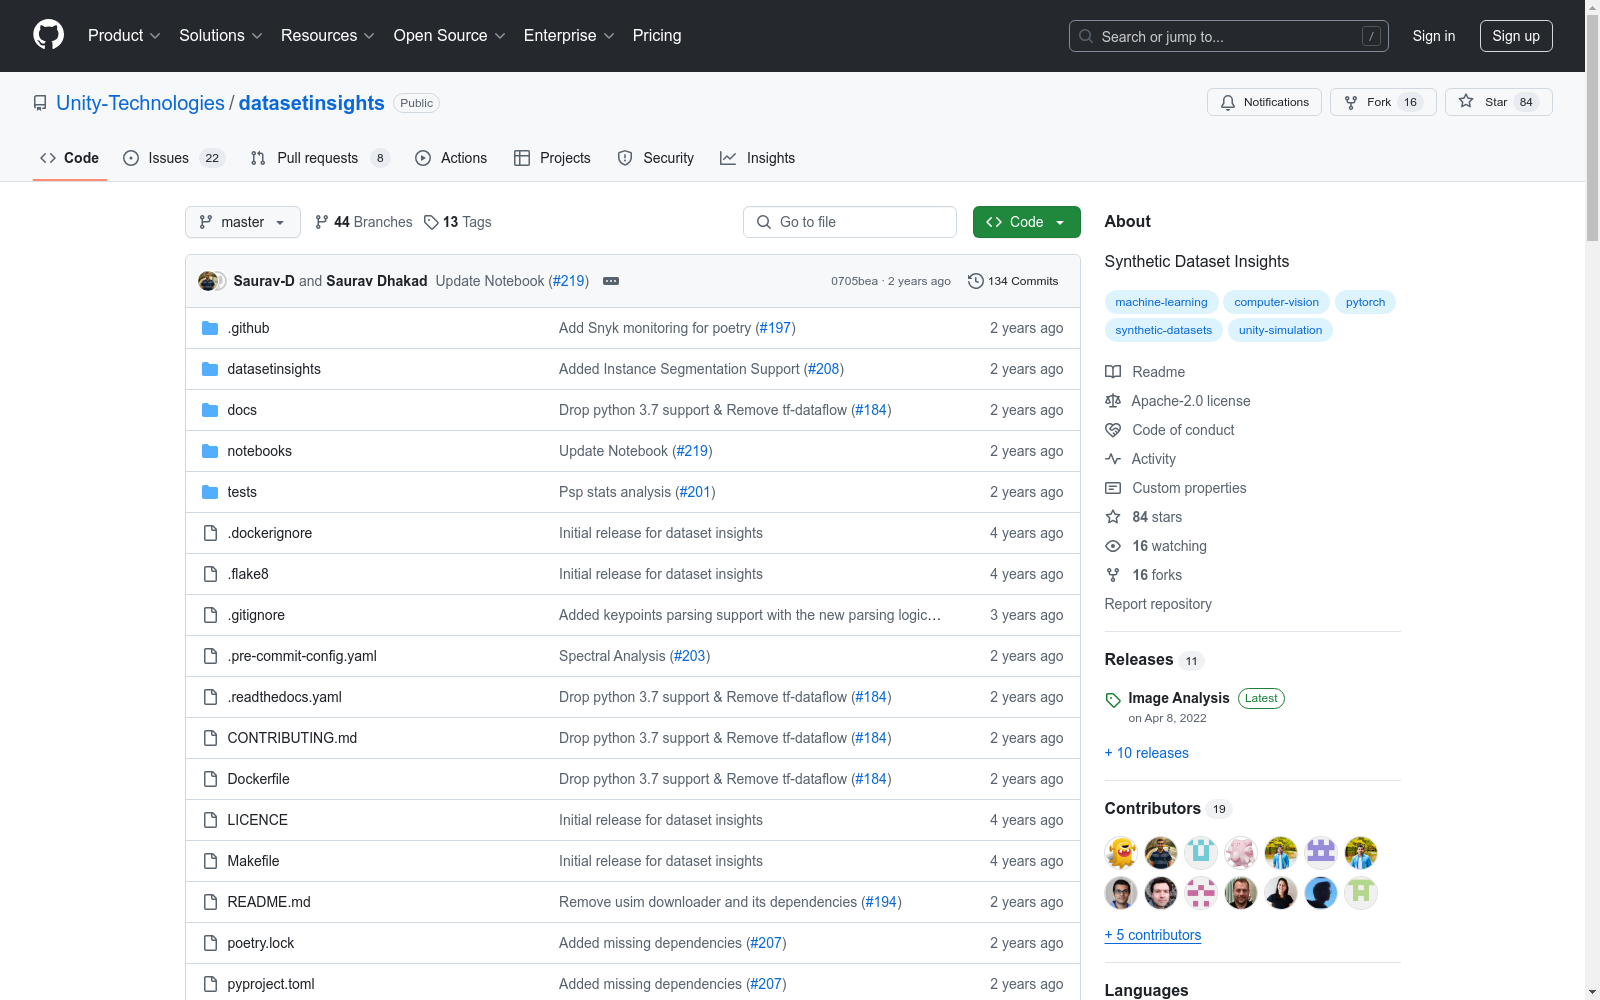Click the commit message ellipsis expander icon
Screen dimensions: 1600x1000
611,281
